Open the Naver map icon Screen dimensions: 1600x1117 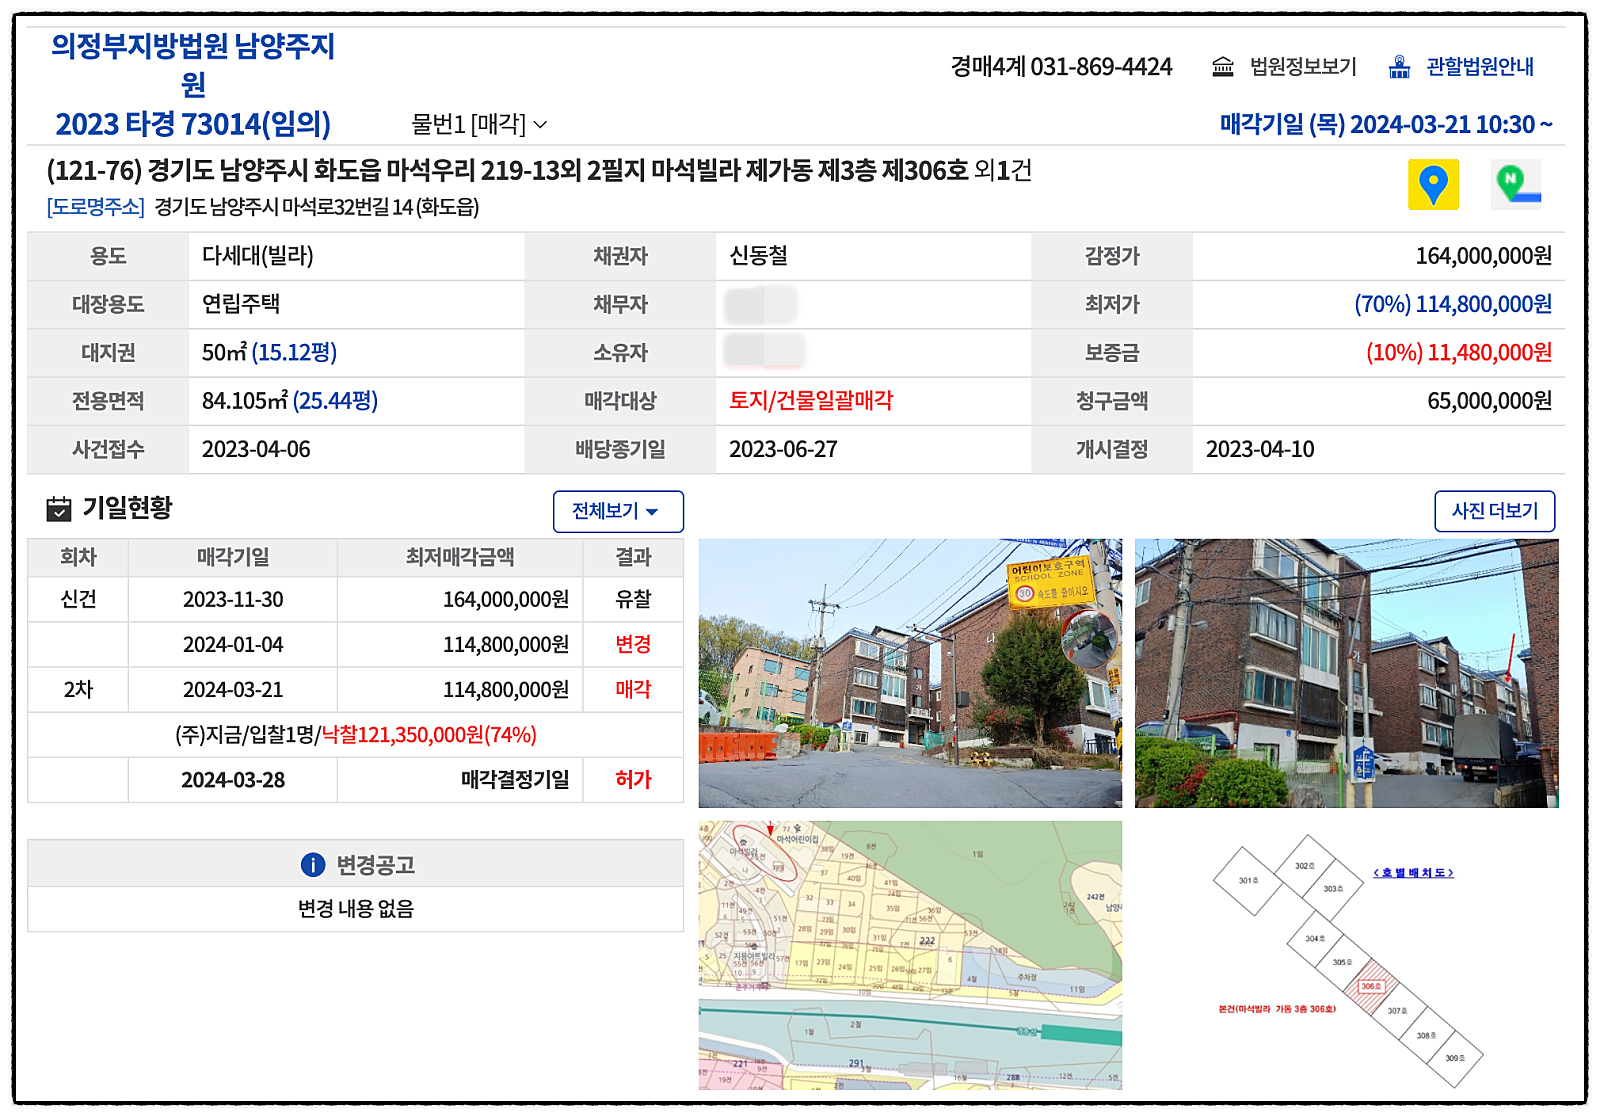pyautogui.click(x=1516, y=184)
